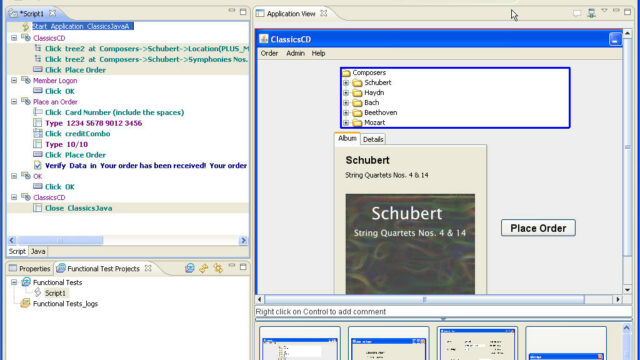640x360 pixels.
Task: Select Start Application ClassicsJavaA script line
Action: (x=82, y=26)
